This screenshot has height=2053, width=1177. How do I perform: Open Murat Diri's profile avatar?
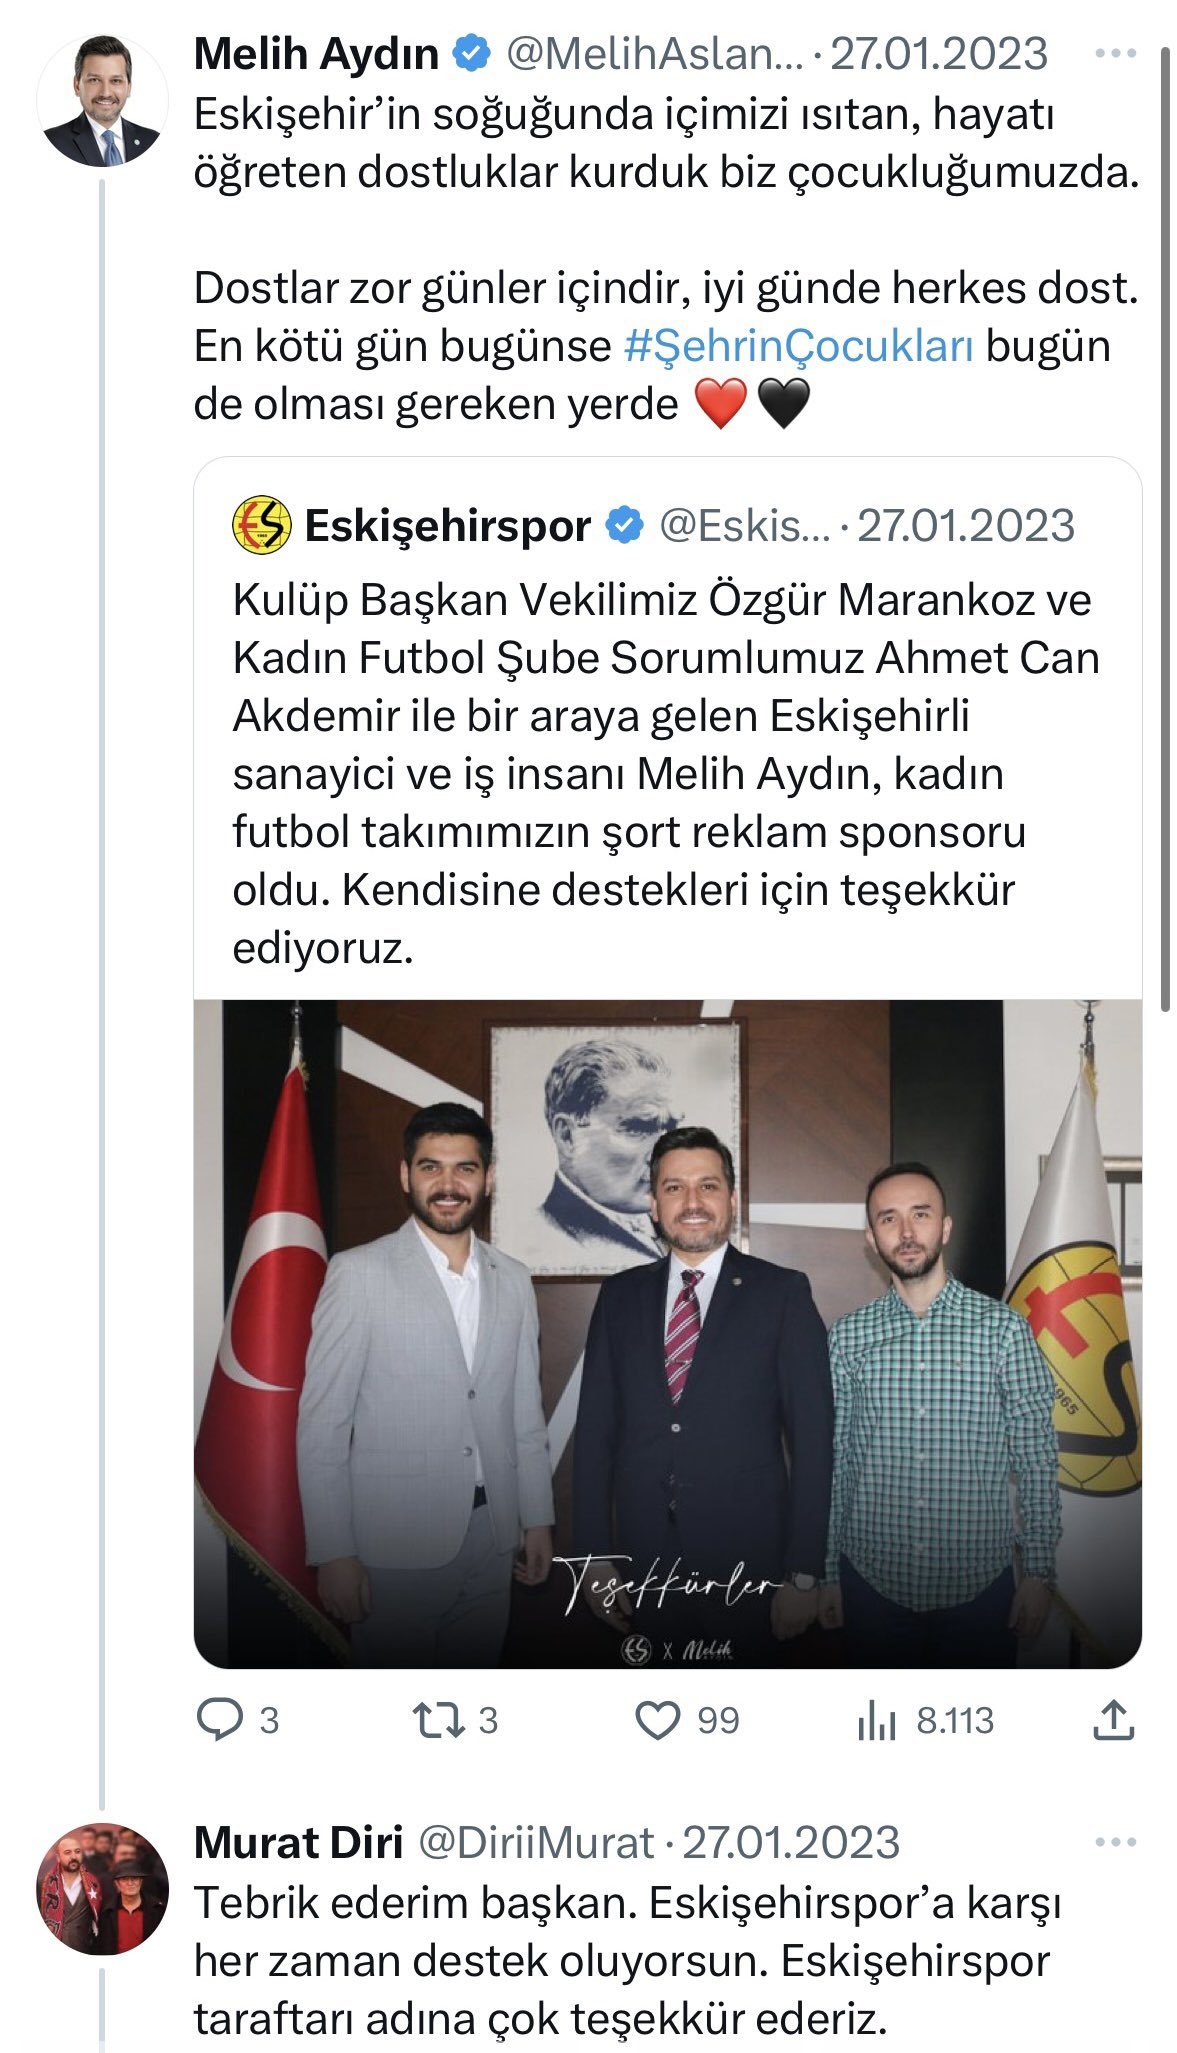click(x=102, y=1889)
